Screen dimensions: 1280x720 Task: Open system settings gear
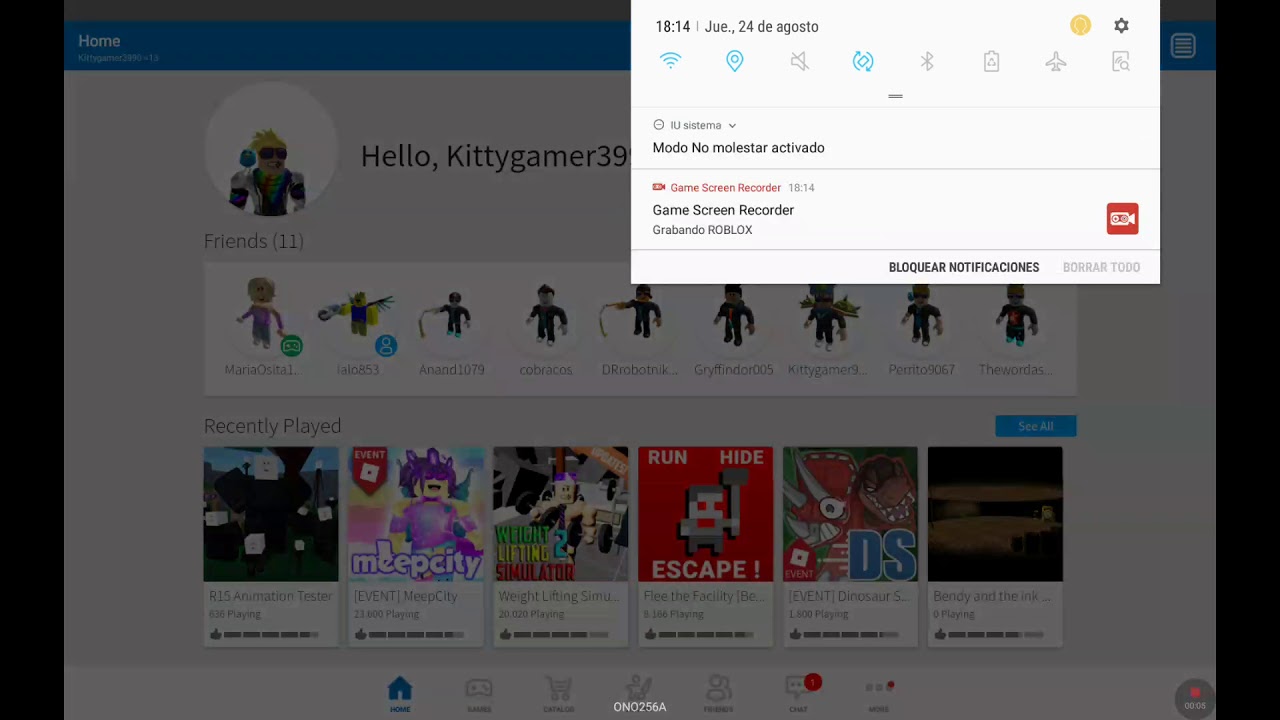click(x=1121, y=26)
